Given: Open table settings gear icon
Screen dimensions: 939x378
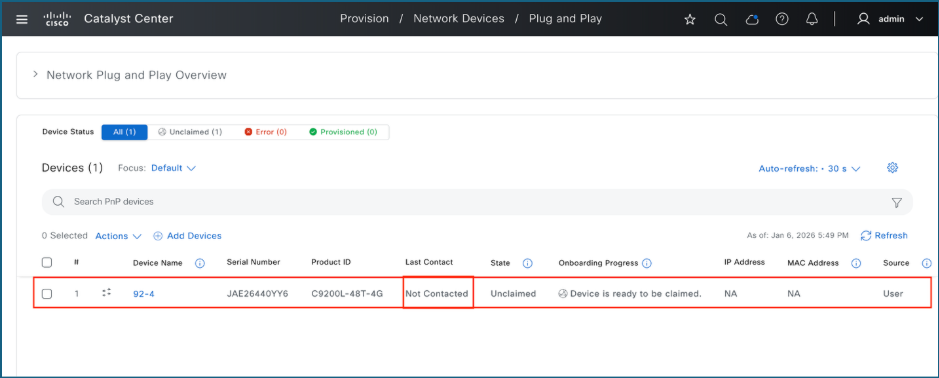Looking at the screenshot, I should click(x=892, y=168).
